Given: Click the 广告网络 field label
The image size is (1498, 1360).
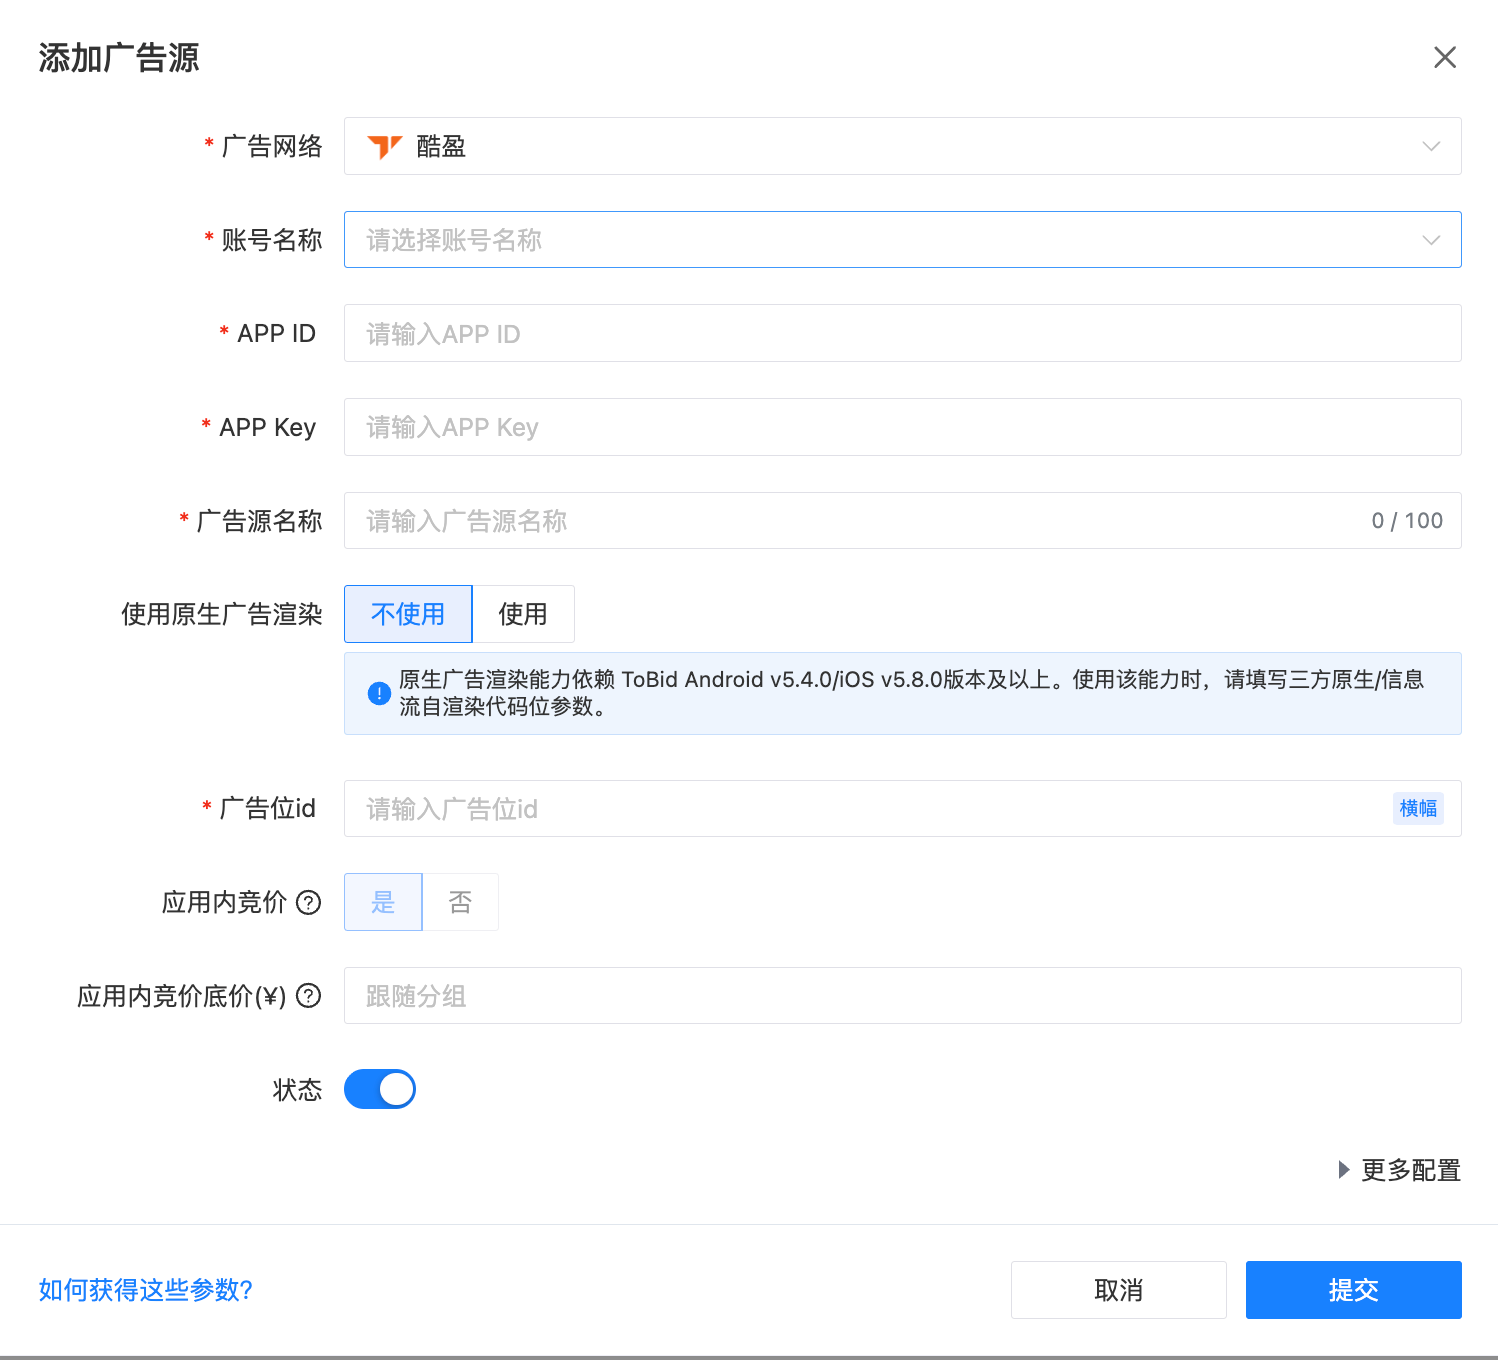Looking at the screenshot, I should (272, 146).
